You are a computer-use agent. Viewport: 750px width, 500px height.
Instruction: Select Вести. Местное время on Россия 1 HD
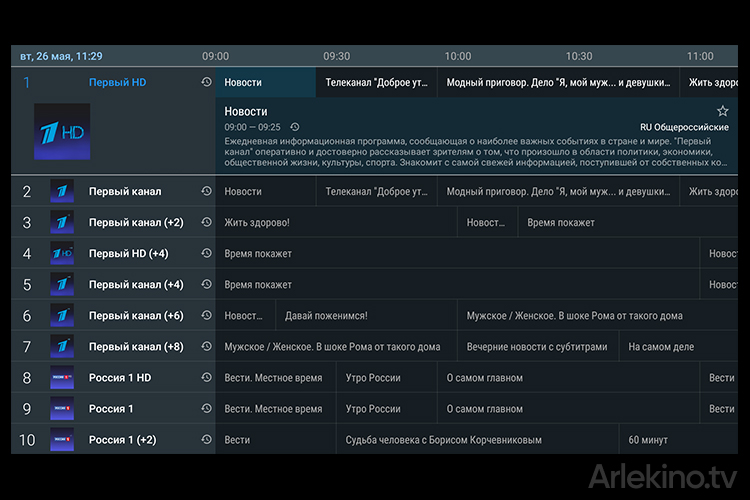[276, 378]
